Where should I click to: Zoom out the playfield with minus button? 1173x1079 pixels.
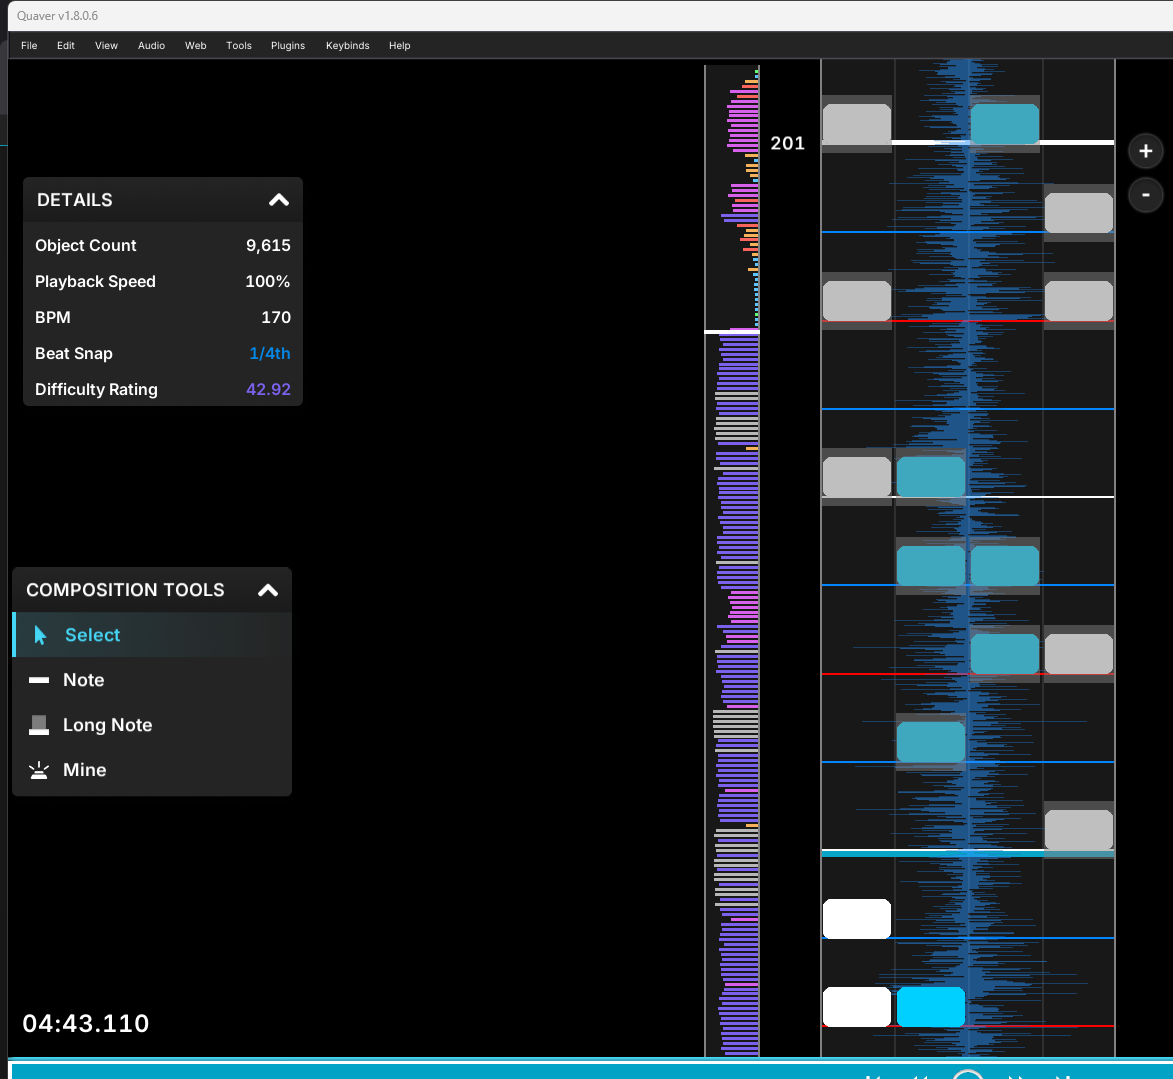tap(1145, 195)
